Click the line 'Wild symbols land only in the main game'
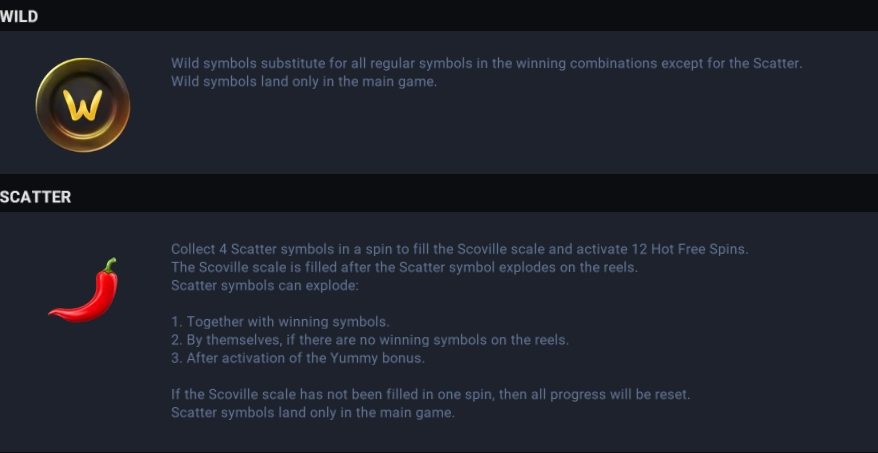 (303, 82)
